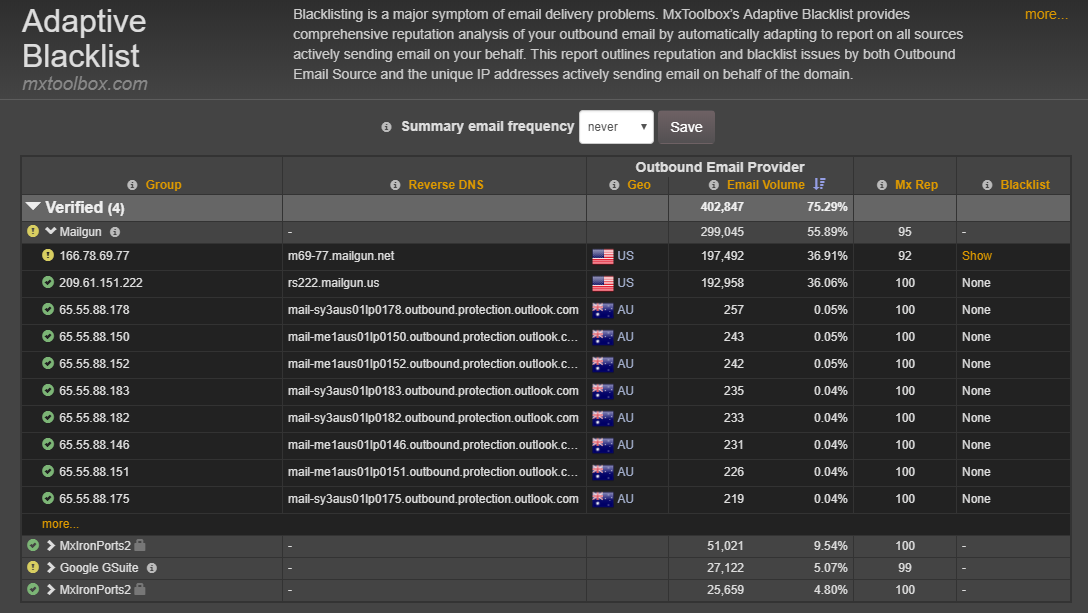This screenshot has width=1088, height=613.
Task: Click the Adaptive Blacklist page title
Action: tap(84, 39)
